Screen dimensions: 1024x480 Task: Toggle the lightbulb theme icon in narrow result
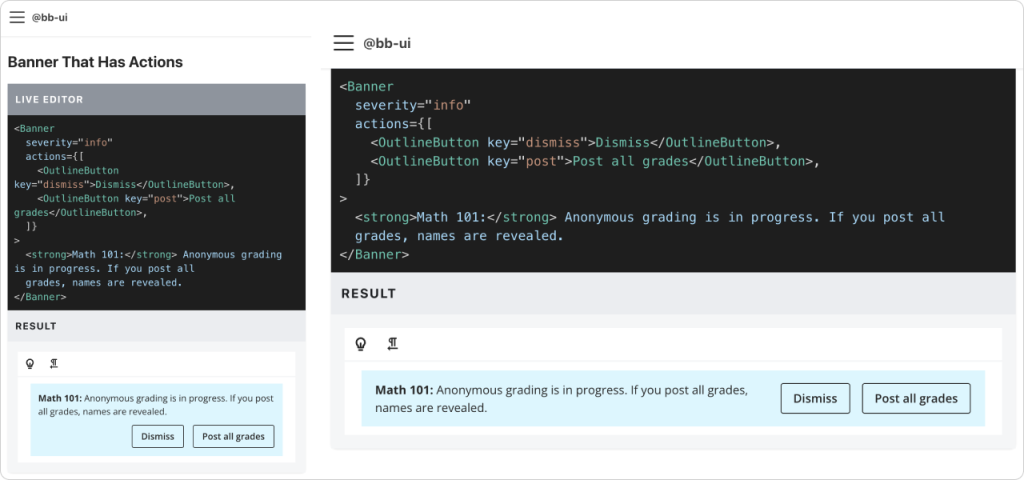point(29,364)
